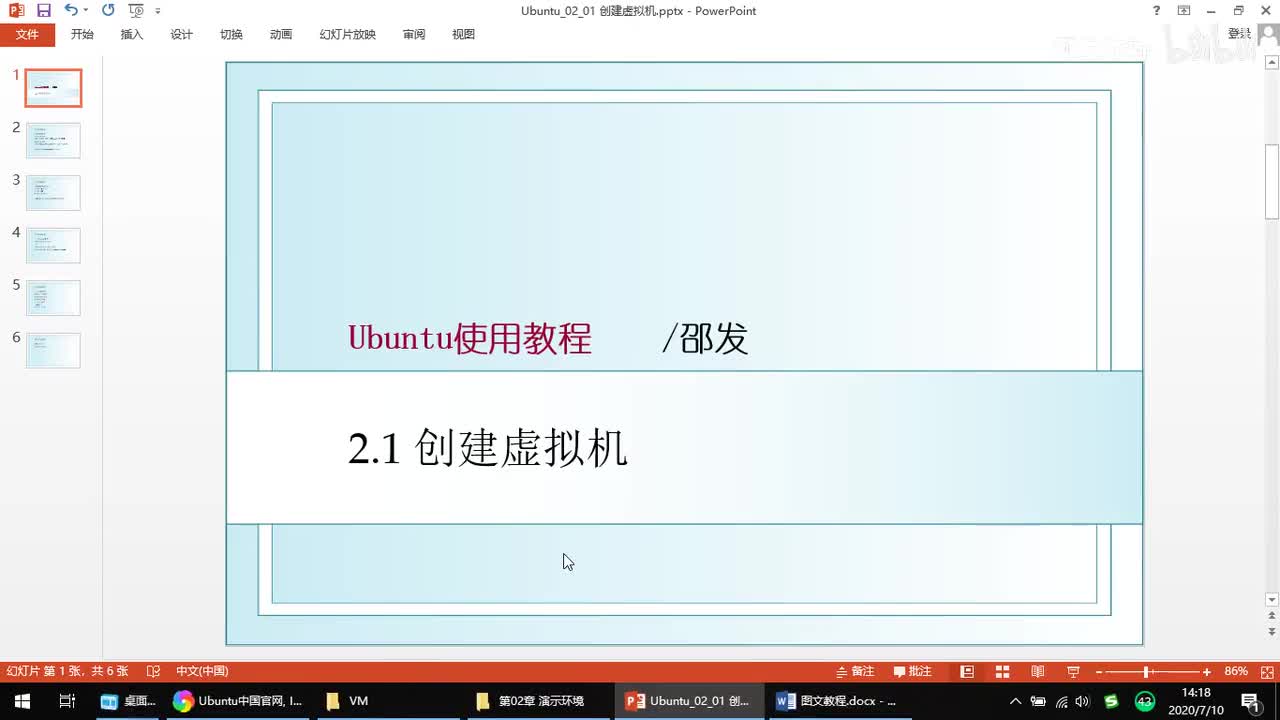Open the 动画 (Animations) ribbon tab
The image size is (1280, 720).
coord(281,34)
